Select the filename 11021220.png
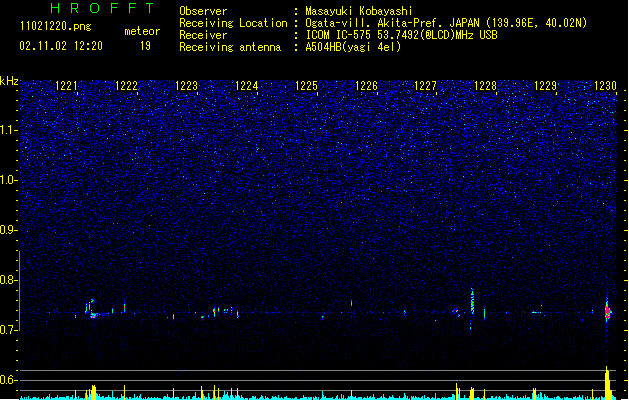Image resolution: width=629 pixels, height=400 pixels. 56,27
